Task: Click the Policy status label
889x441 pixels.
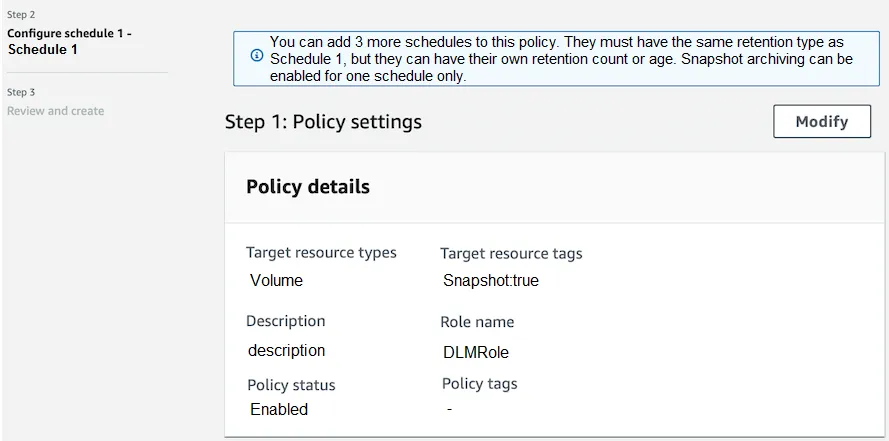Action: click(x=291, y=385)
